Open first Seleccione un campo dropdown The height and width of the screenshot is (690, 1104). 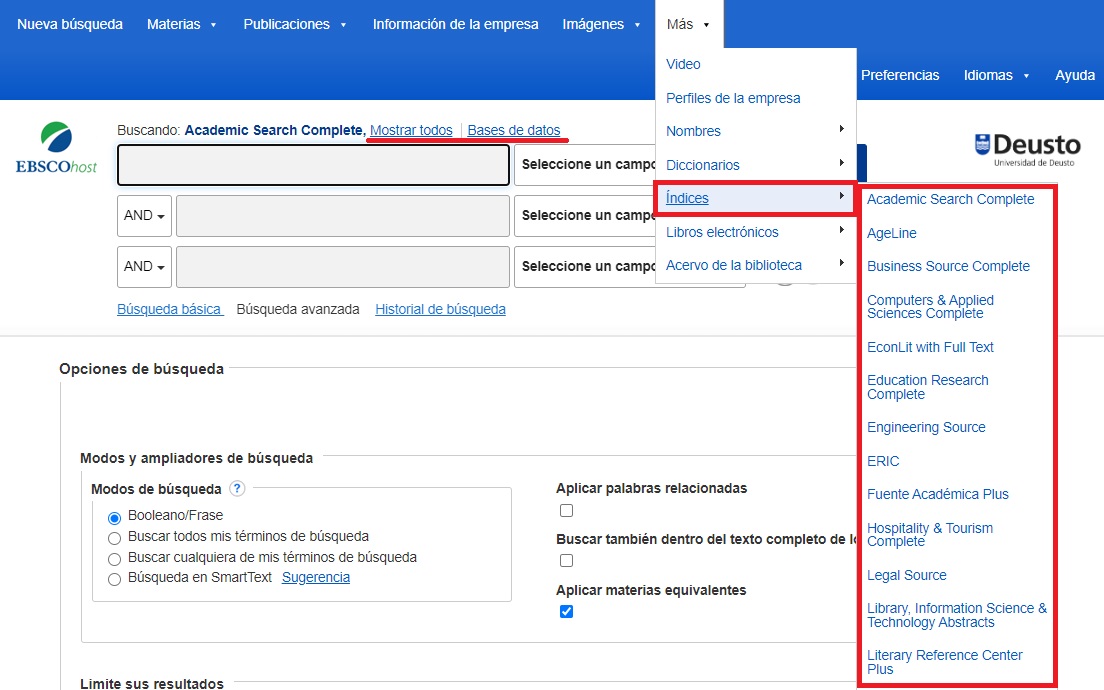[x=586, y=165]
